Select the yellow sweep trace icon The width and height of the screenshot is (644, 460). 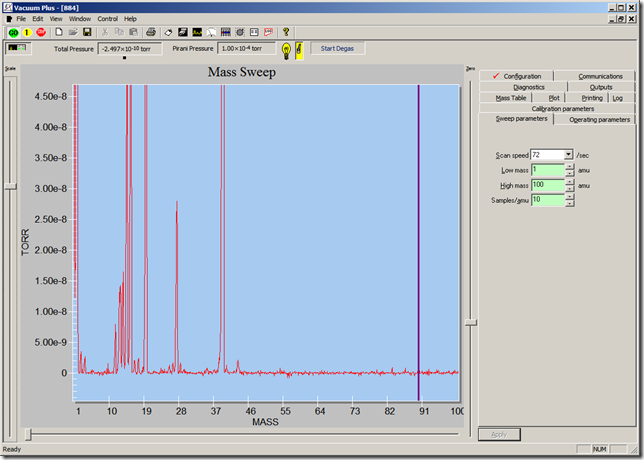pos(197,32)
